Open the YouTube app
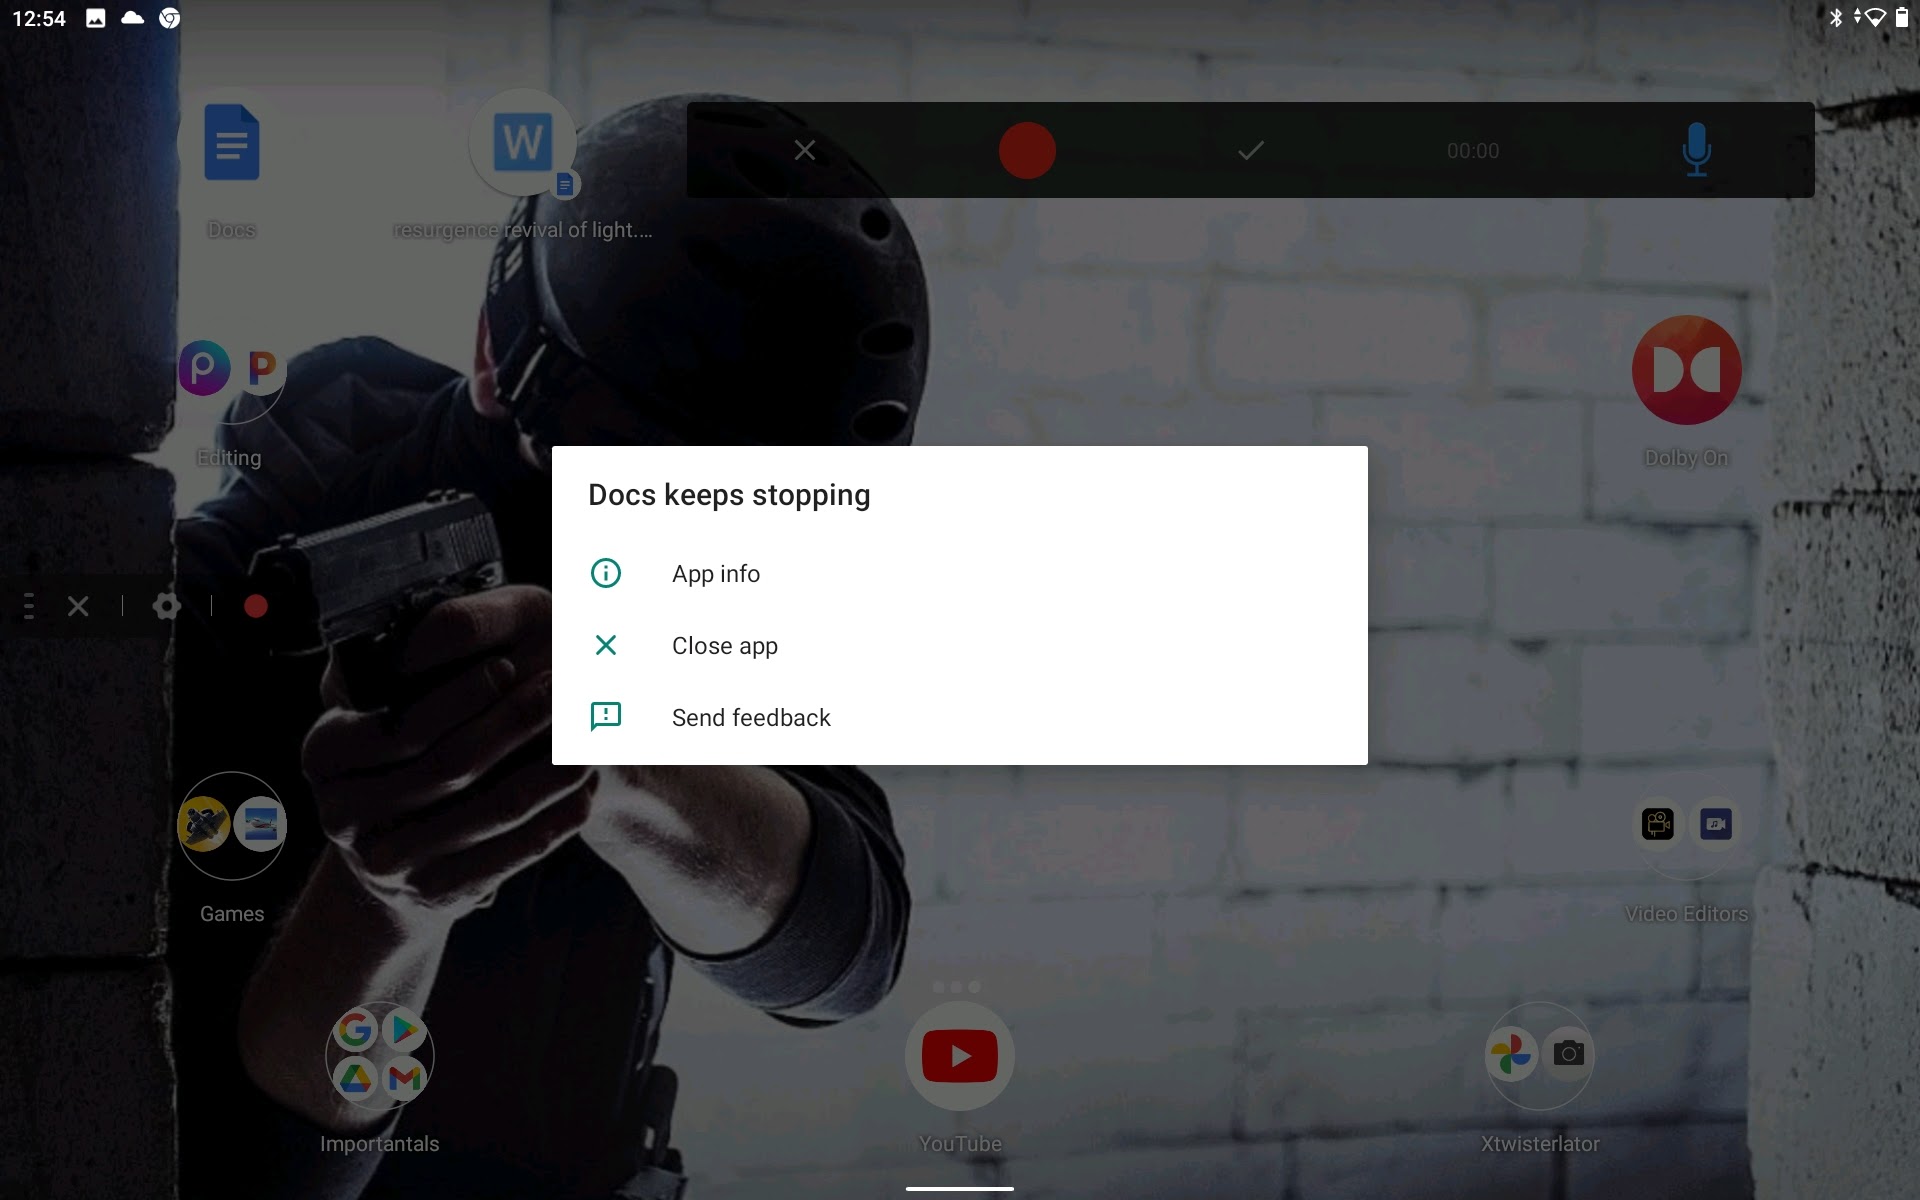 tap(959, 1056)
